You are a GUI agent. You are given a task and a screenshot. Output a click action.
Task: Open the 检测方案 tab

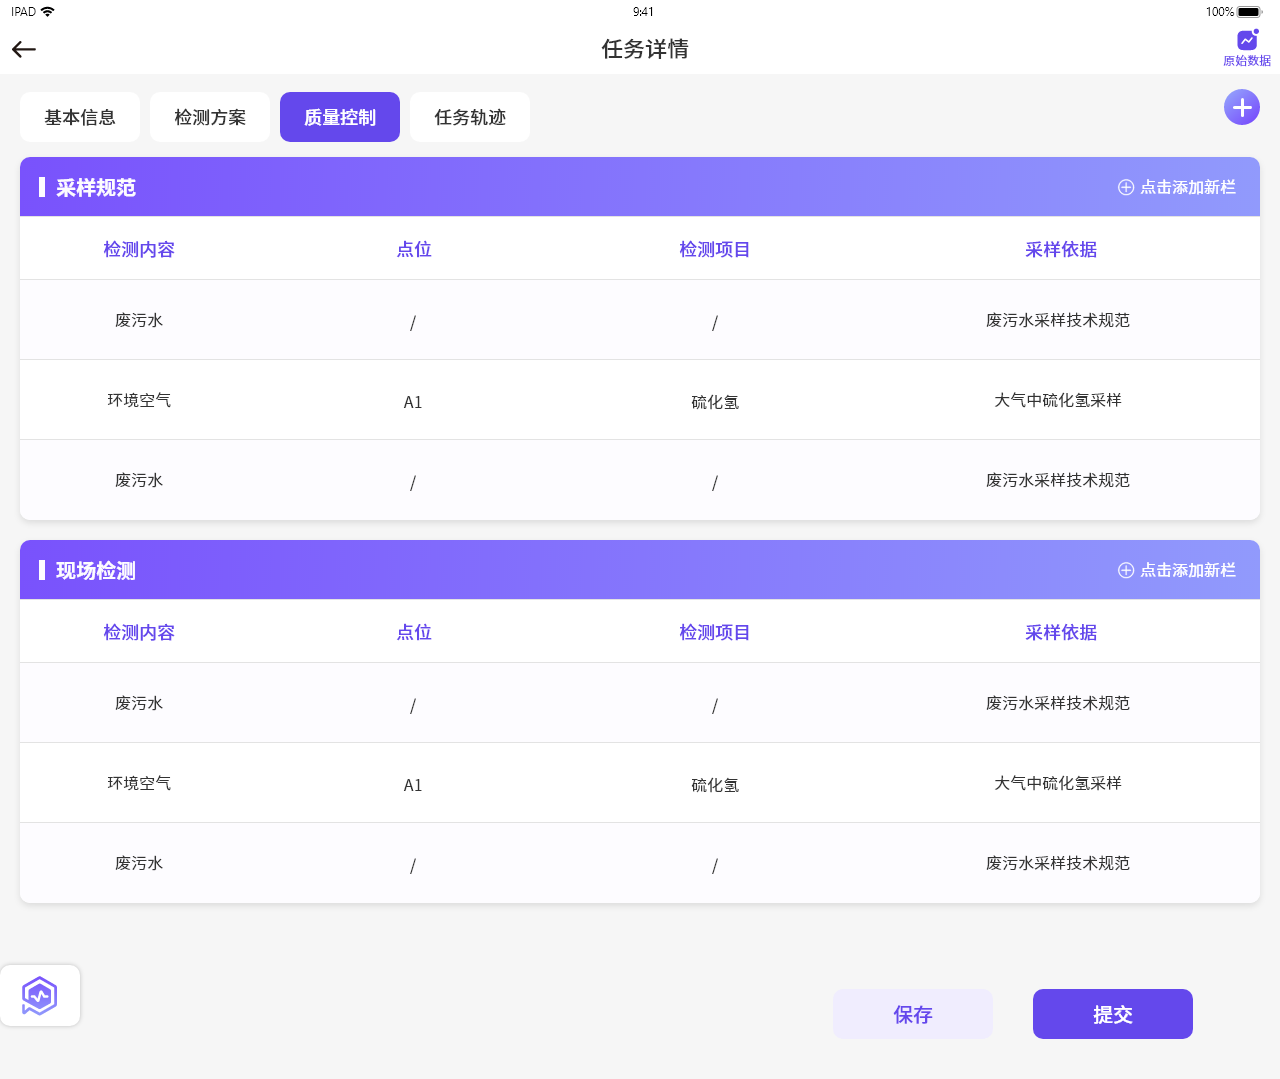210,117
